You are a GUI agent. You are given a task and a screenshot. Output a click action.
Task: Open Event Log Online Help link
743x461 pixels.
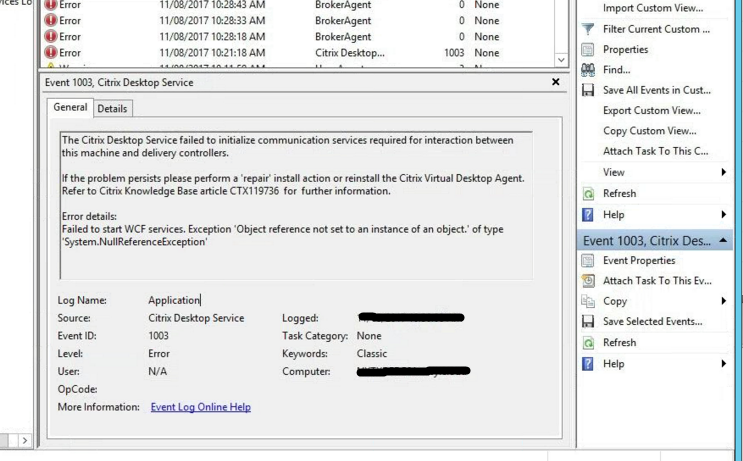pos(200,407)
